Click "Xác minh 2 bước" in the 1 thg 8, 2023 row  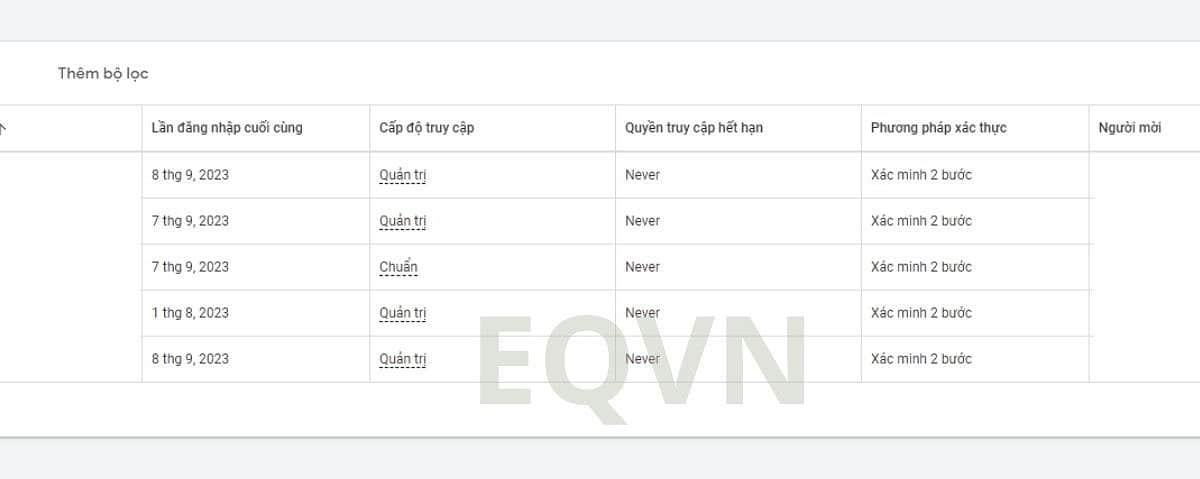click(x=921, y=313)
